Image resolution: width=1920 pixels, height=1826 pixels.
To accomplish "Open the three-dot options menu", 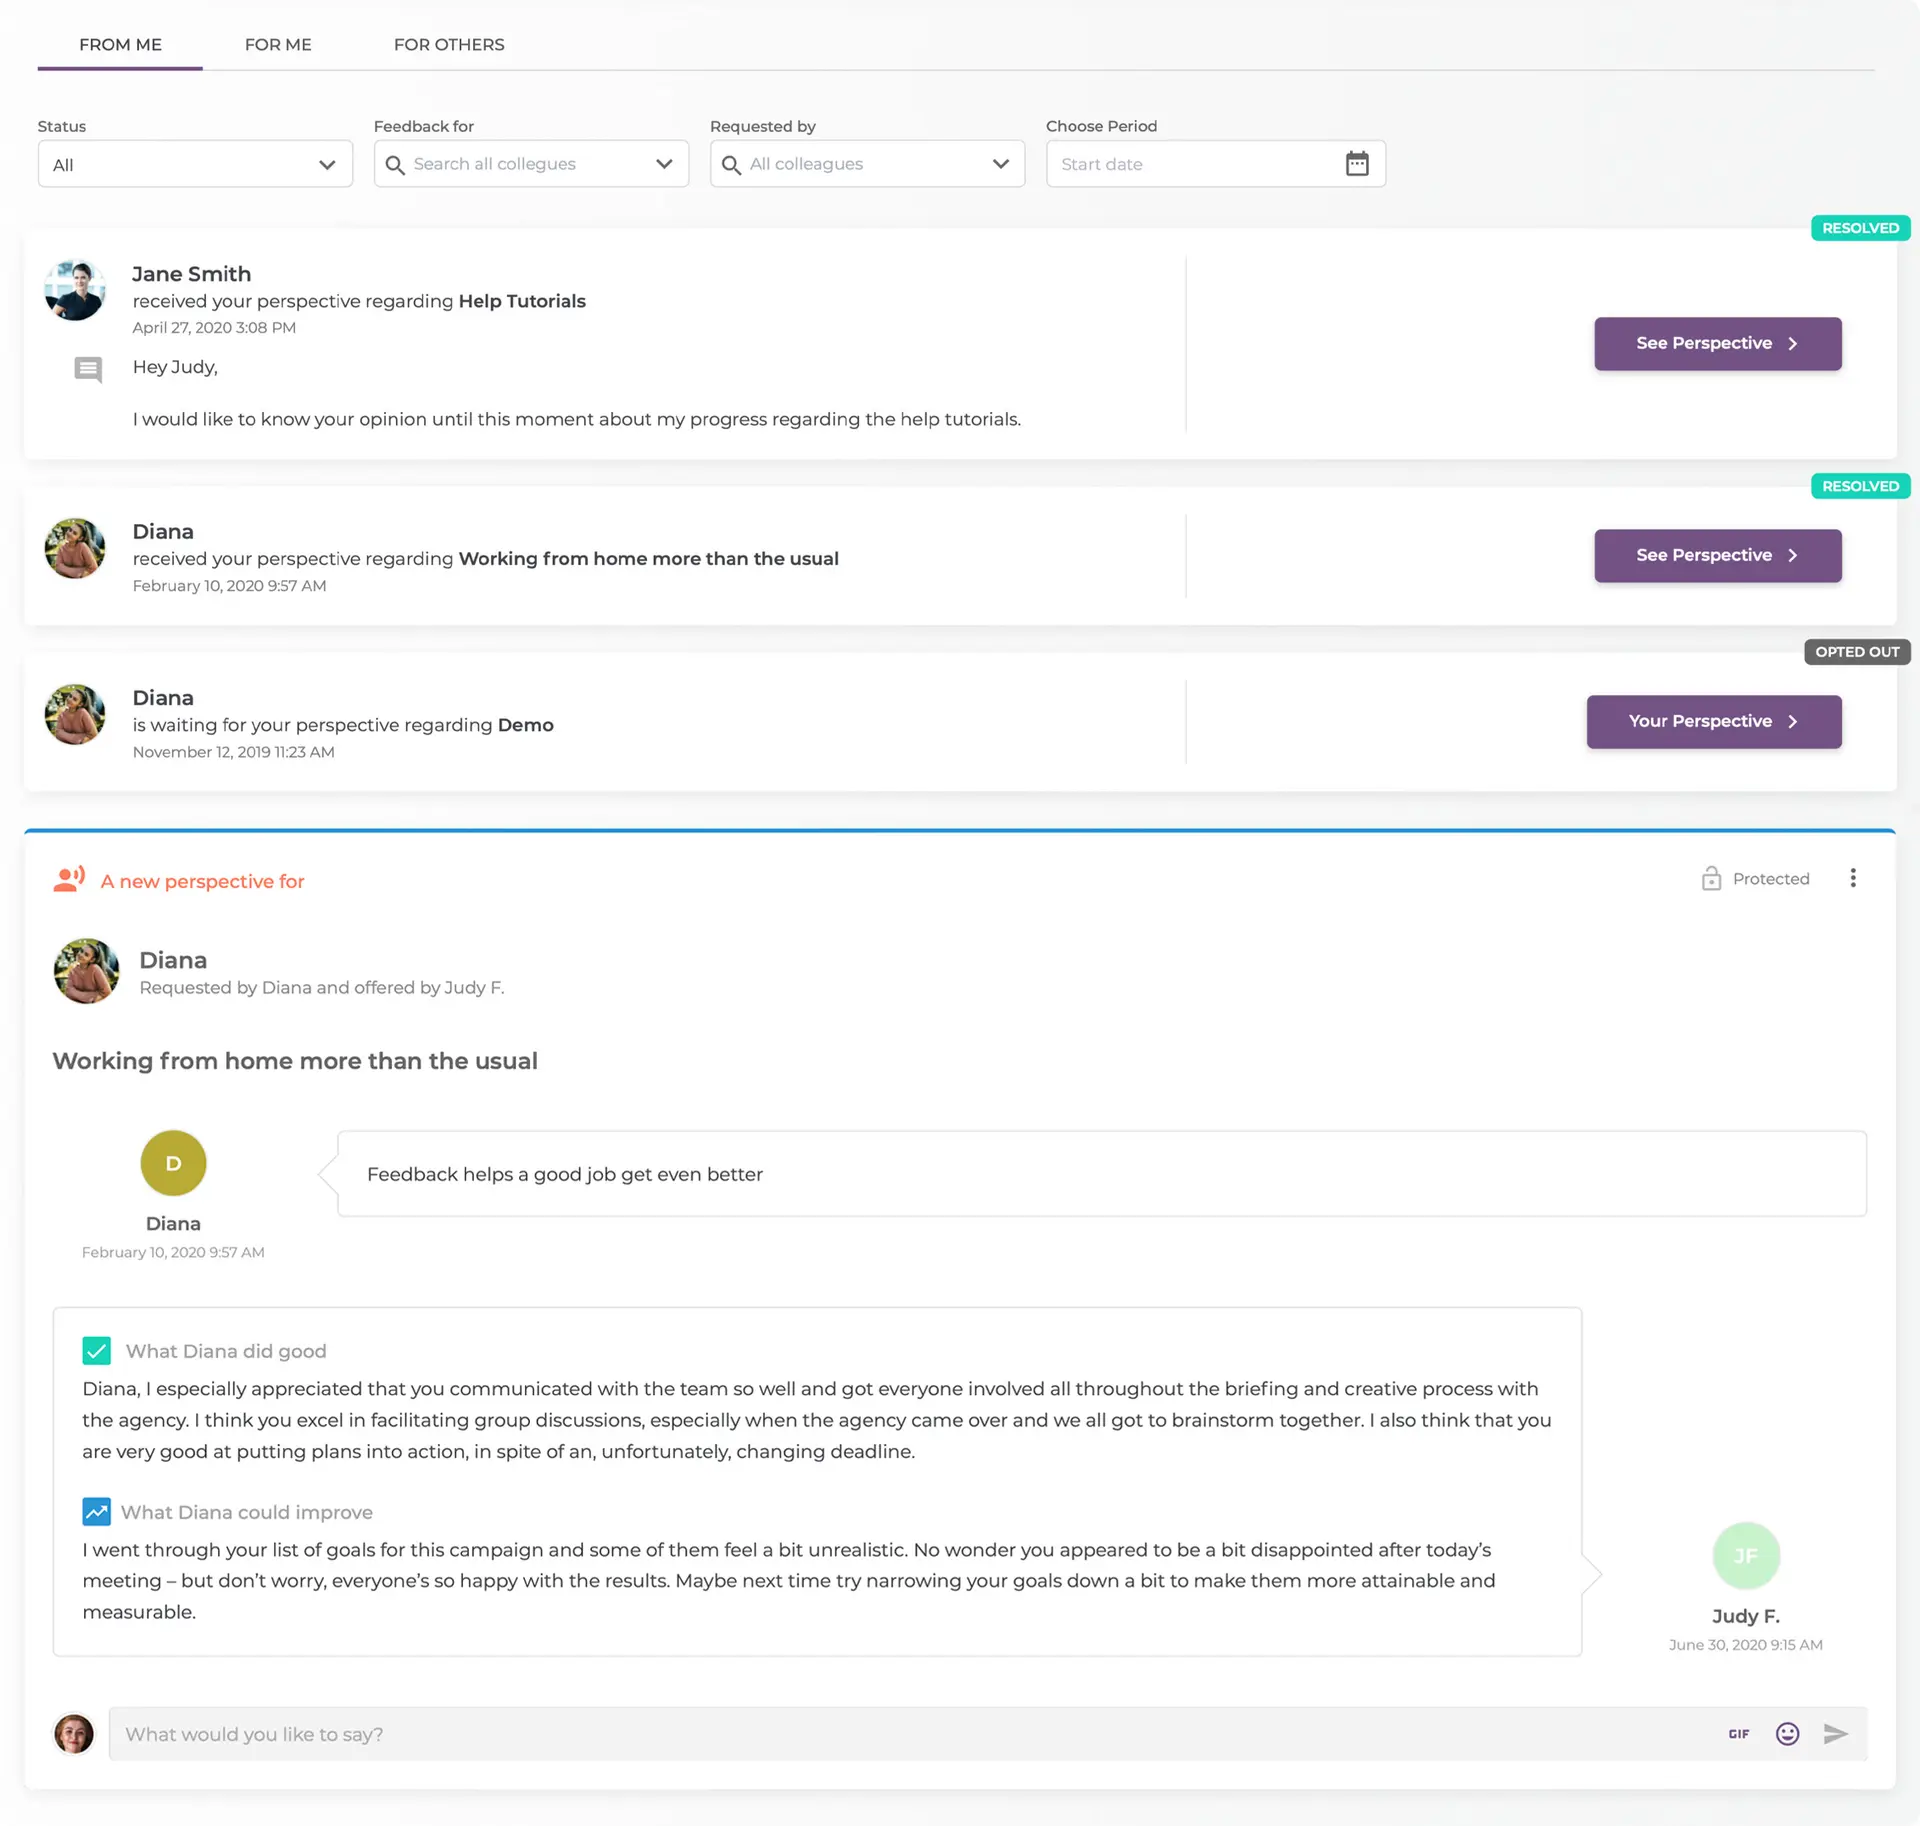I will pos(1853,878).
